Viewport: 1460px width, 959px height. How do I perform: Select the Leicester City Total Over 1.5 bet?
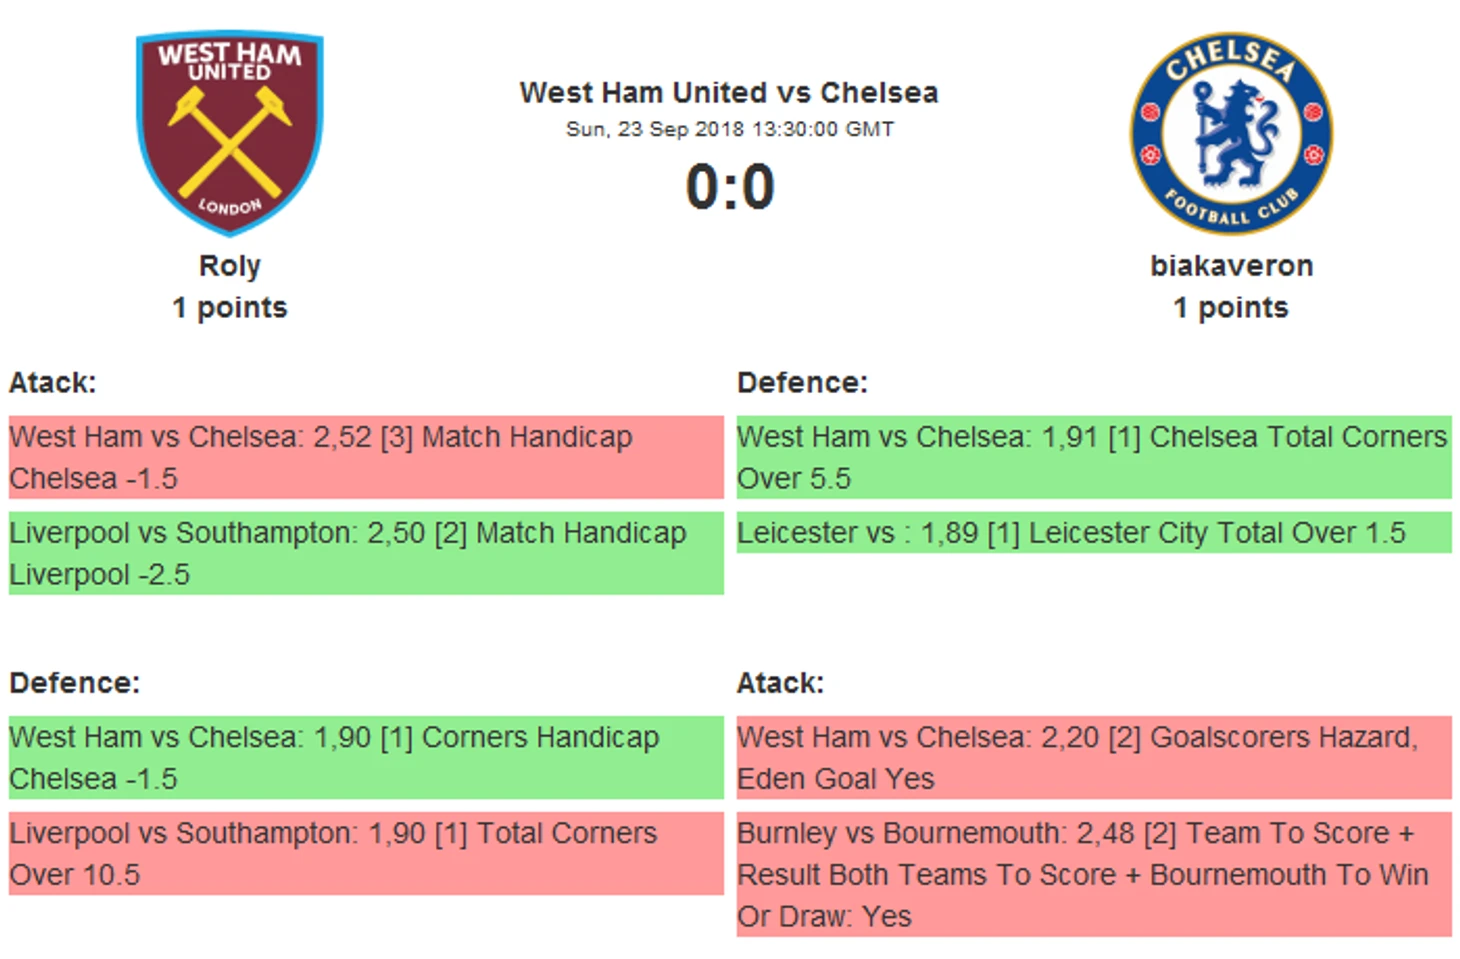pyautogui.click(x=1093, y=533)
